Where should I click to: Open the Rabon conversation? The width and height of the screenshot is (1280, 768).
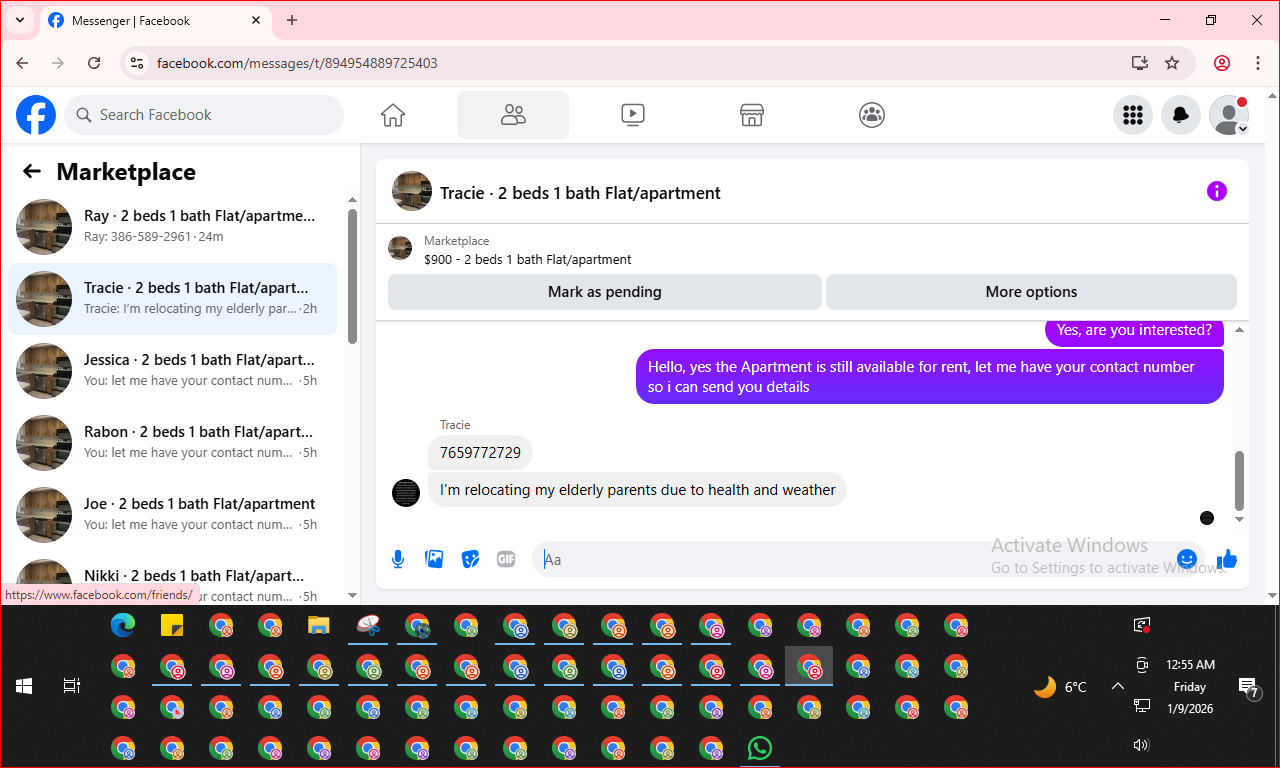coord(172,443)
